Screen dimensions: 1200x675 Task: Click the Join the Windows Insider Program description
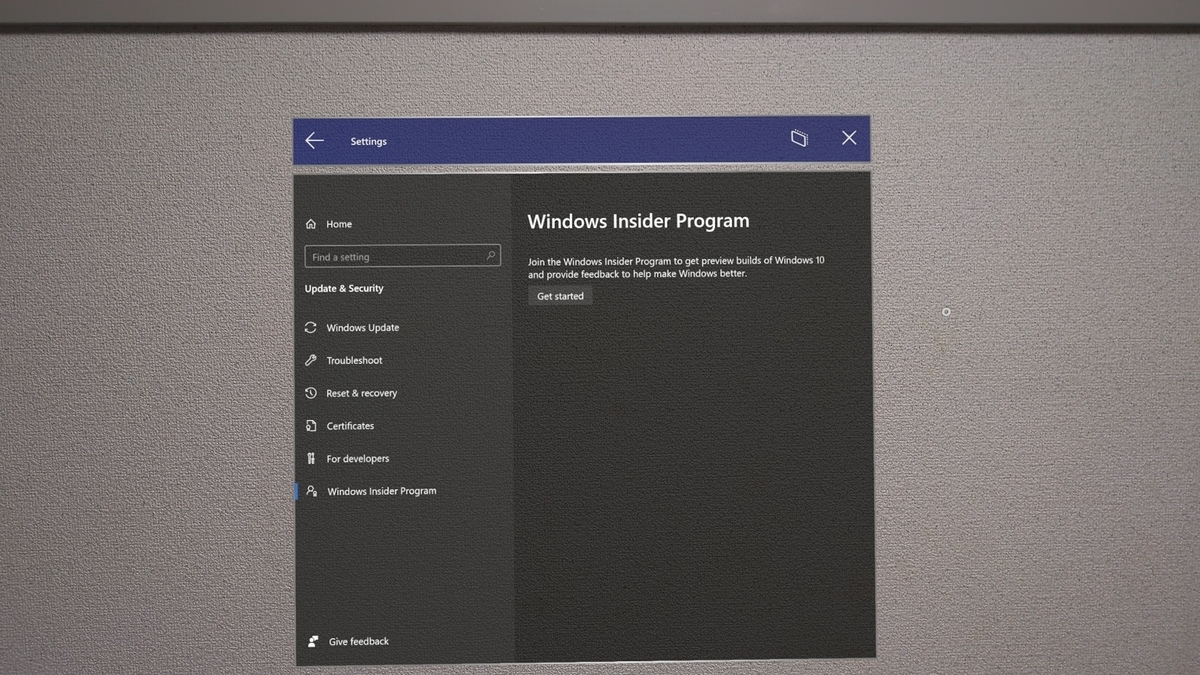[676, 267]
